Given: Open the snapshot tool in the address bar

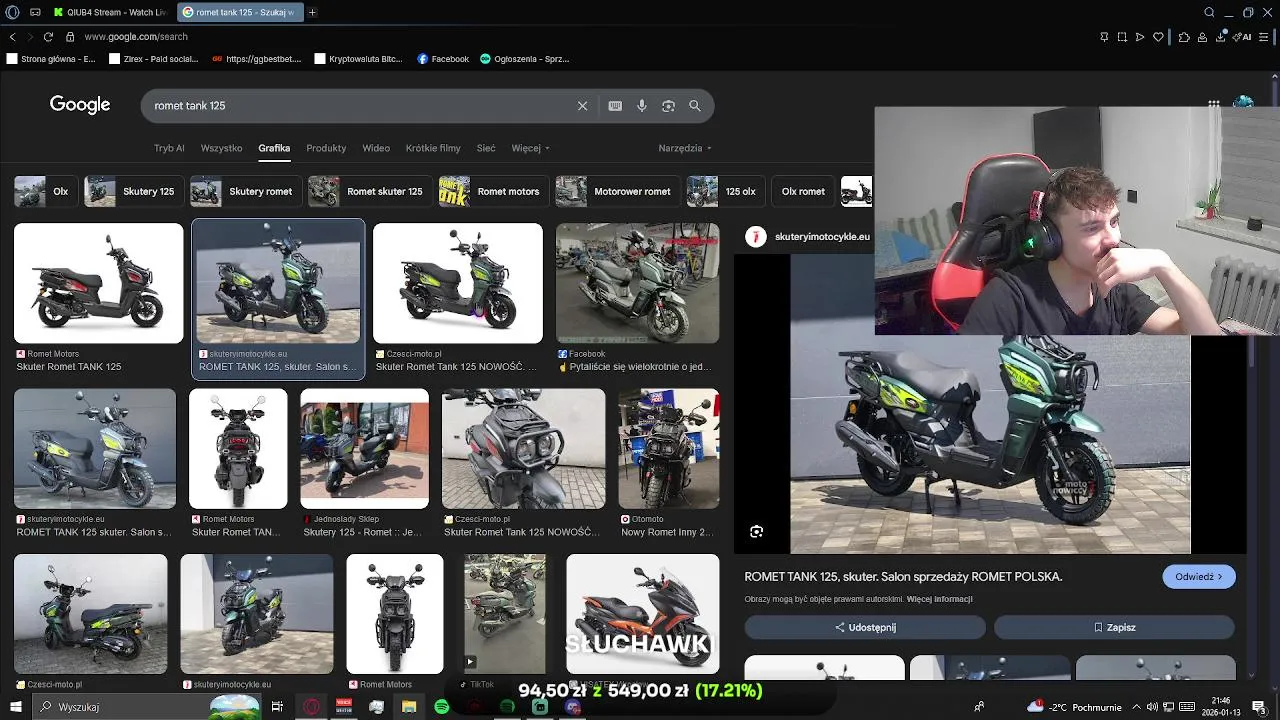Looking at the screenshot, I should [1122, 37].
